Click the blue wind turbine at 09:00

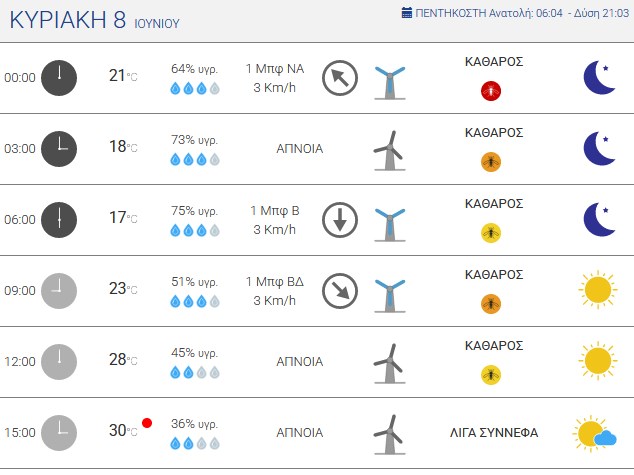390,296
